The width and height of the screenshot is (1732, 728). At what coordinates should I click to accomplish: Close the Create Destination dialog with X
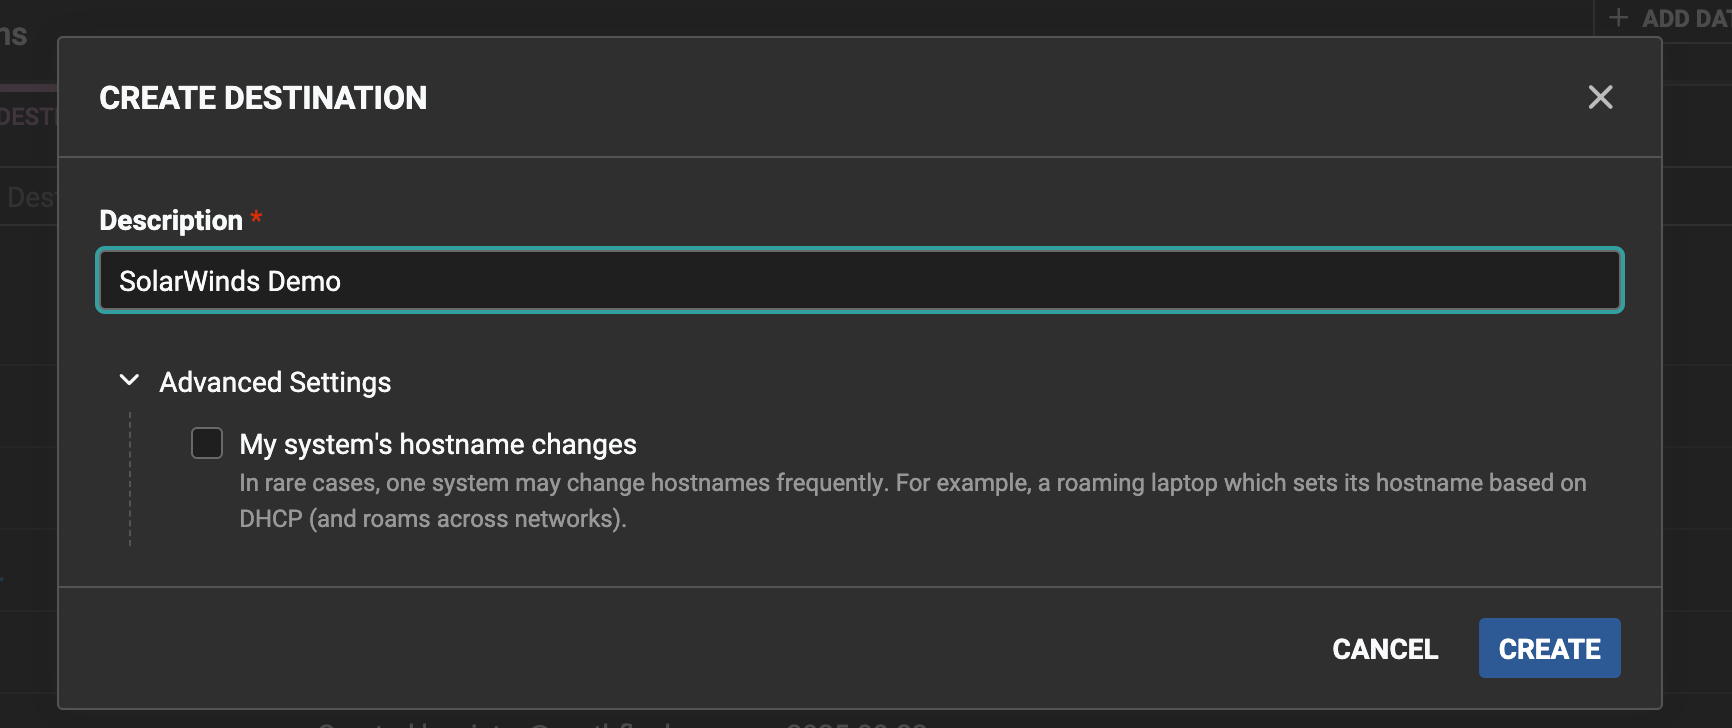1600,97
